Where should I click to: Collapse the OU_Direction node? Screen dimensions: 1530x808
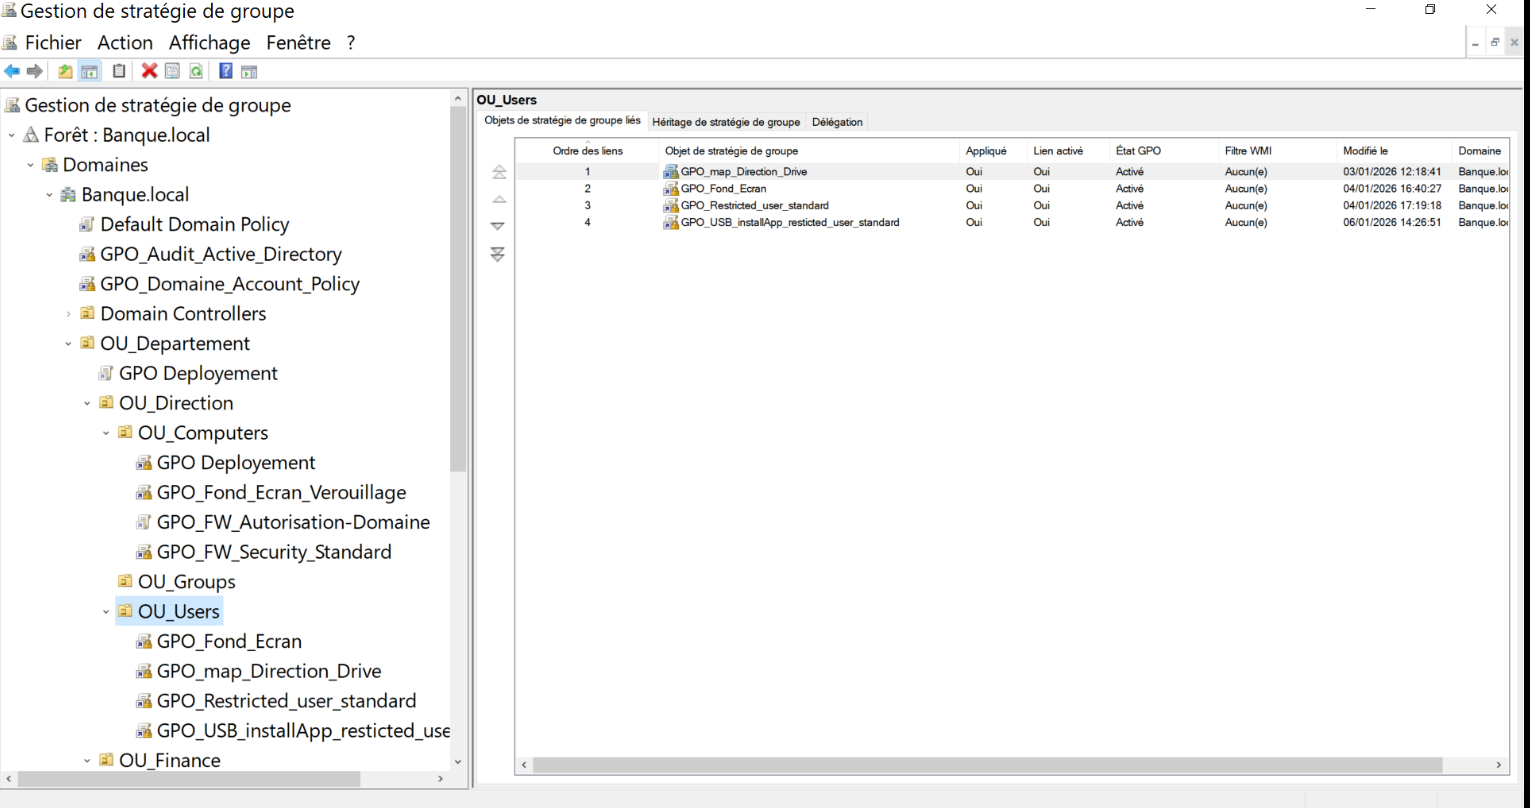[x=88, y=403]
